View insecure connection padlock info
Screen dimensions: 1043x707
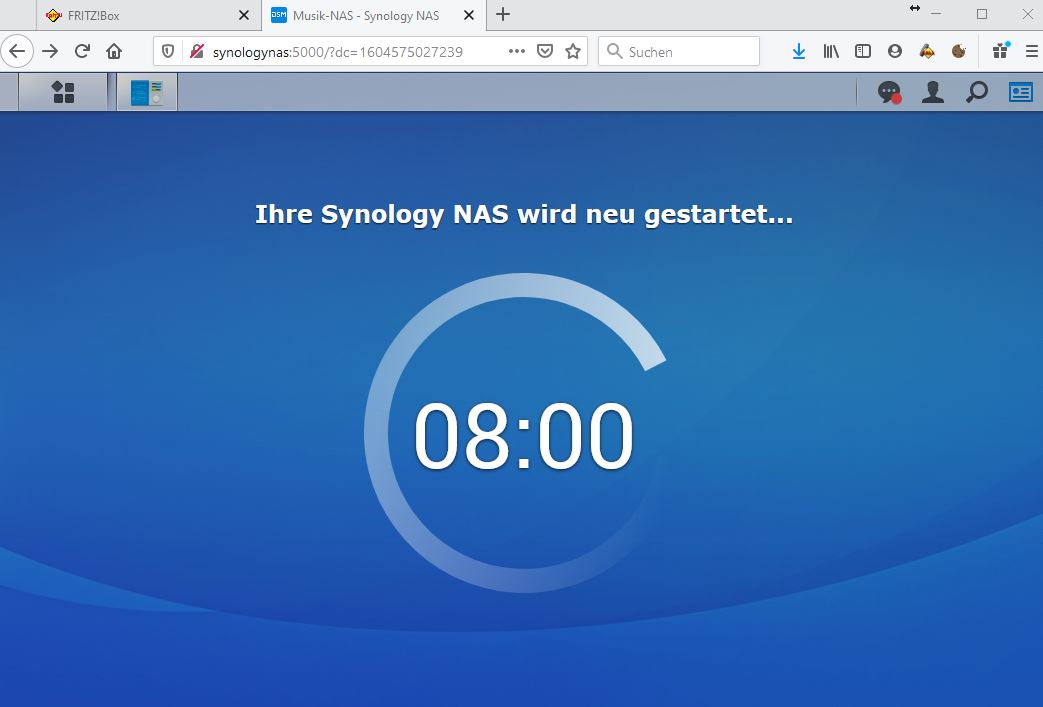[197, 51]
